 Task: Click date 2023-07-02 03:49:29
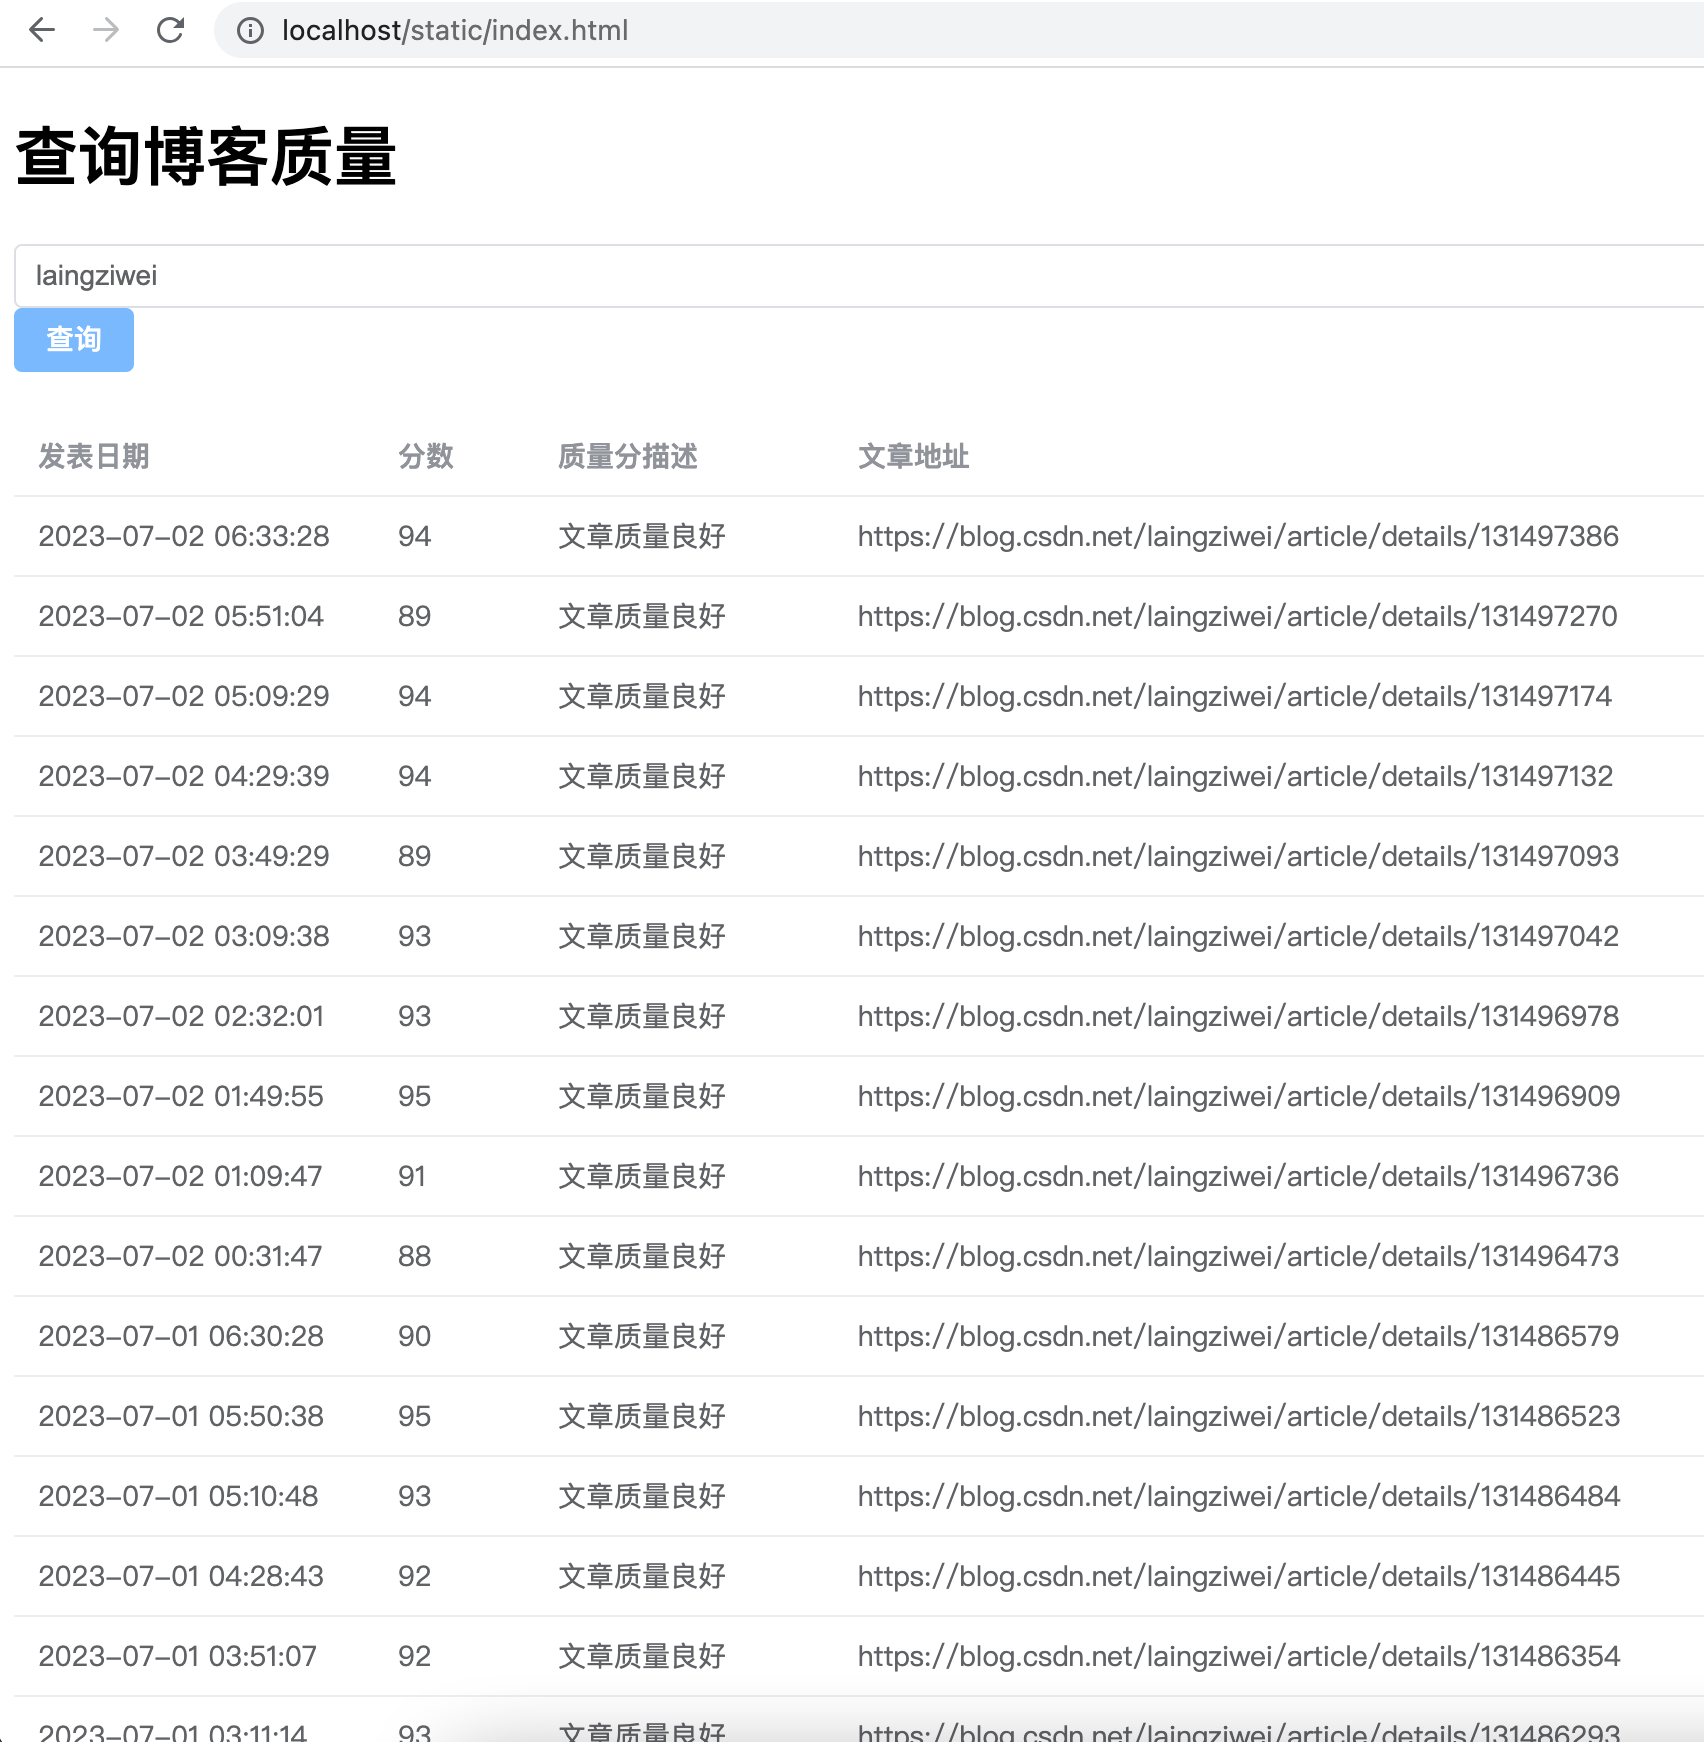(184, 857)
